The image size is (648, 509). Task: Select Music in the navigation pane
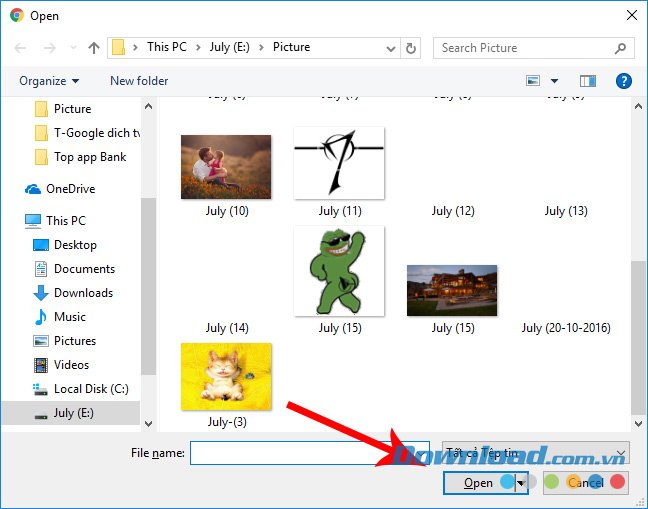point(69,317)
